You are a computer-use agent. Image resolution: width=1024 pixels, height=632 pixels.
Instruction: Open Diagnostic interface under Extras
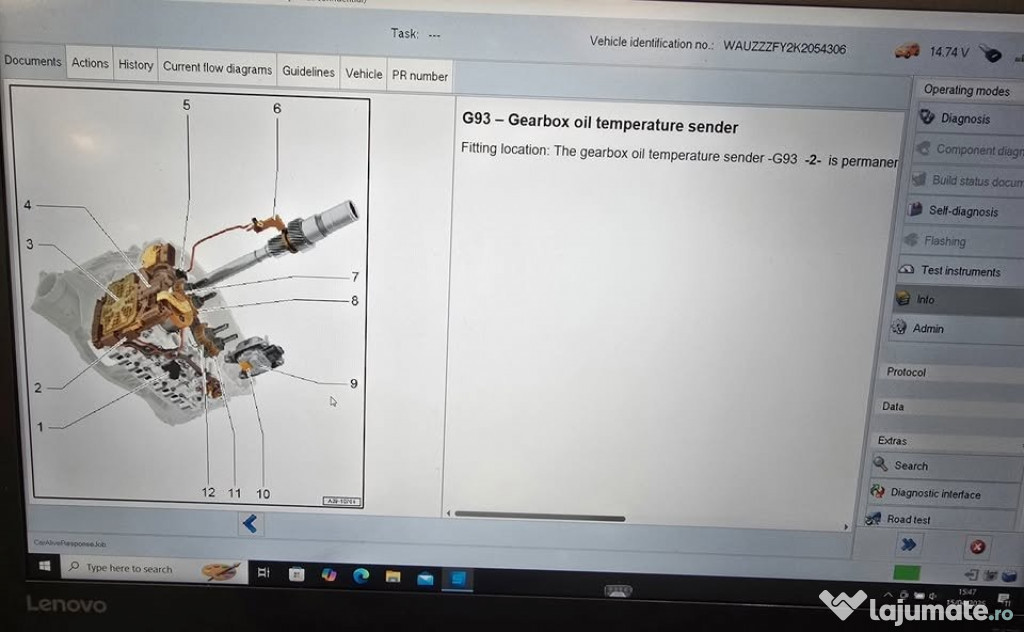934,493
